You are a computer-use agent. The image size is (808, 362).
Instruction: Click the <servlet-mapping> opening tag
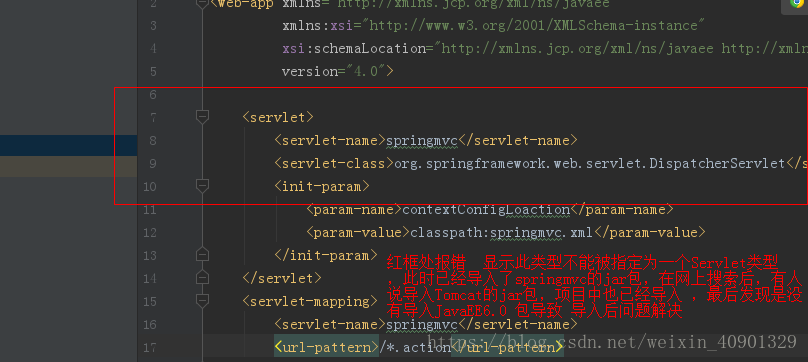[x=310, y=301]
